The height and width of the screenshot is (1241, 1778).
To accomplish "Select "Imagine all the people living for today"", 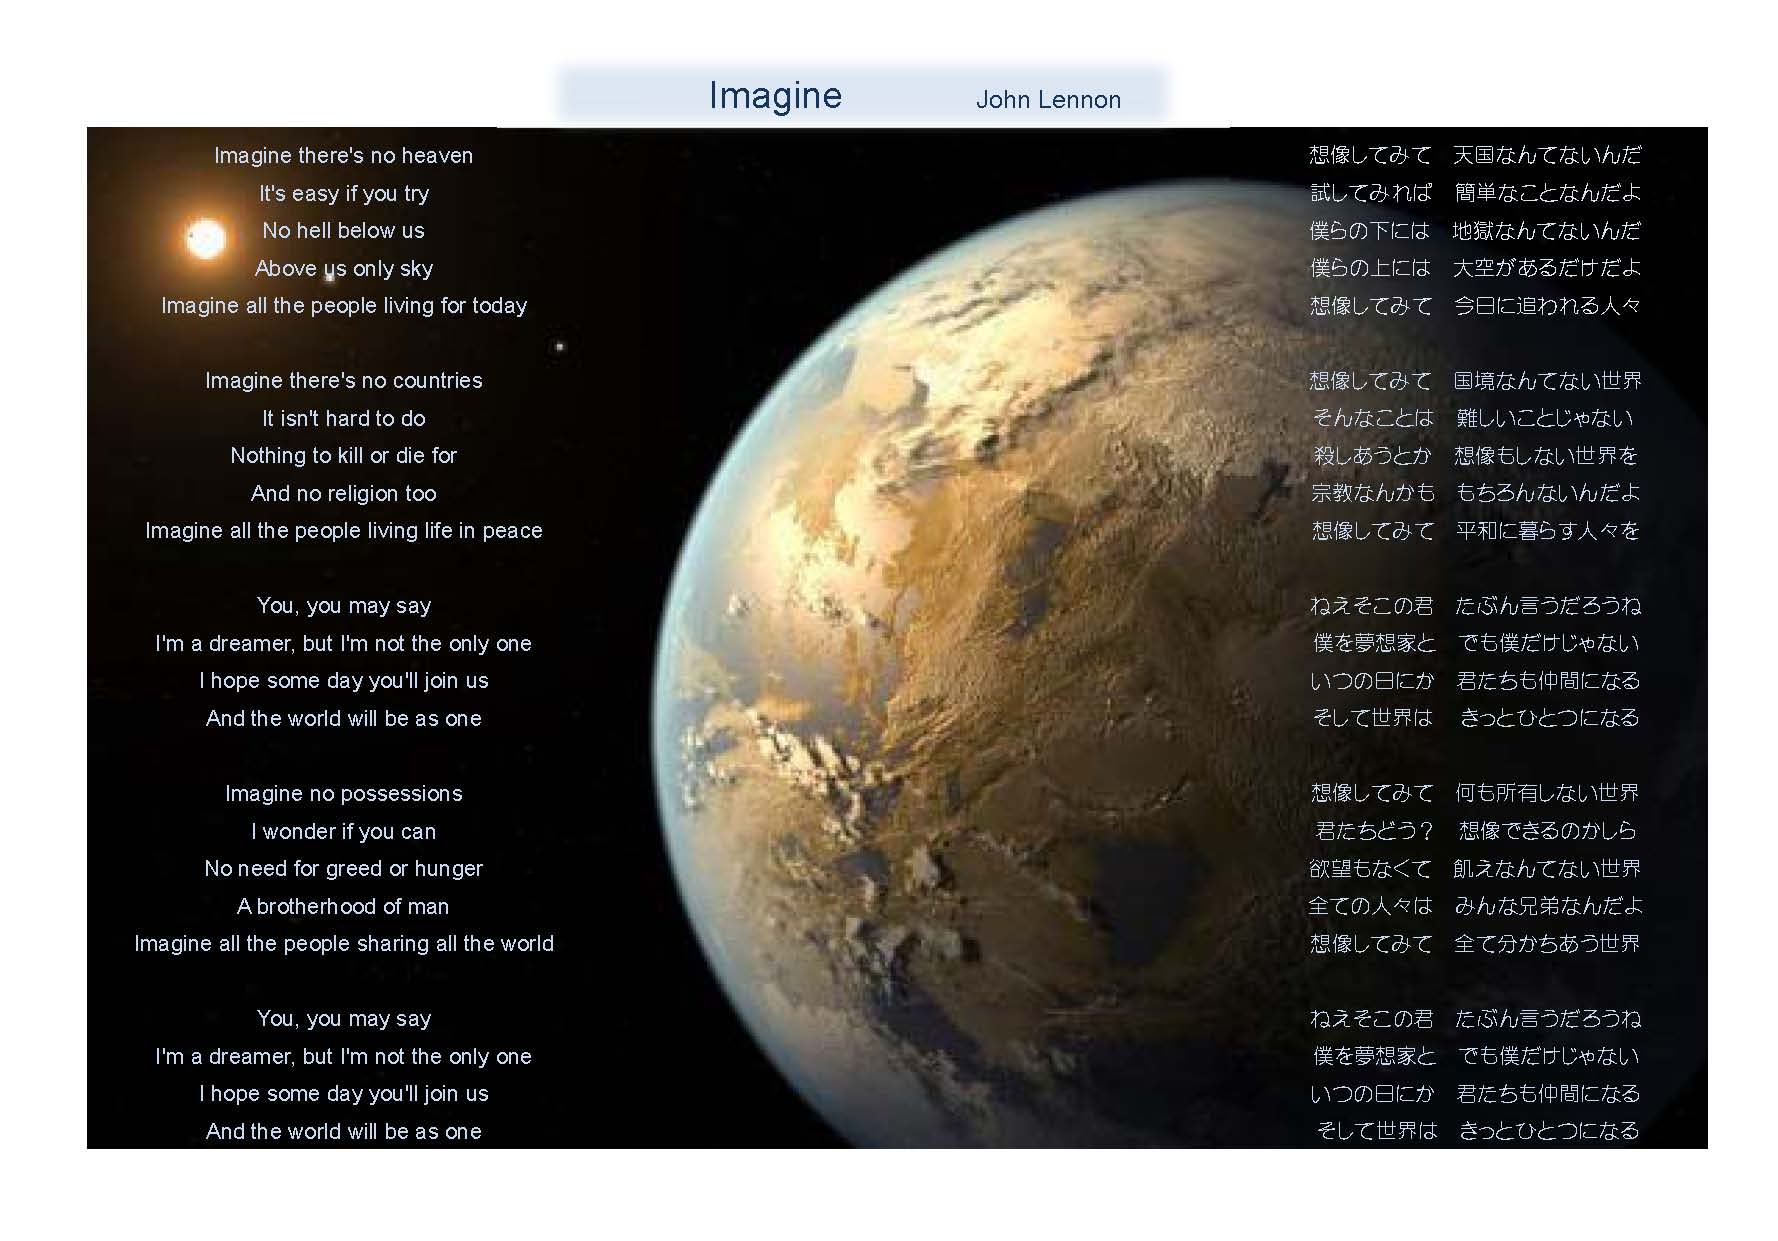I will (x=343, y=306).
